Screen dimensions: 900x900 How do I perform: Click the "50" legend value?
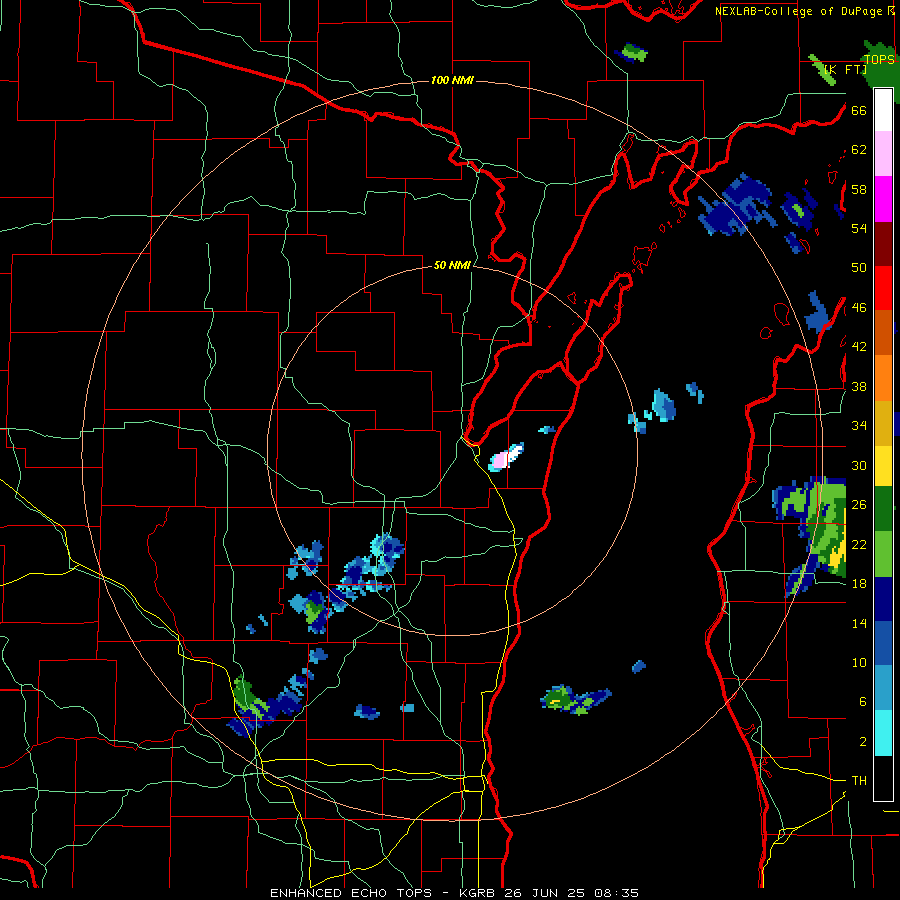click(x=859, y=267)
